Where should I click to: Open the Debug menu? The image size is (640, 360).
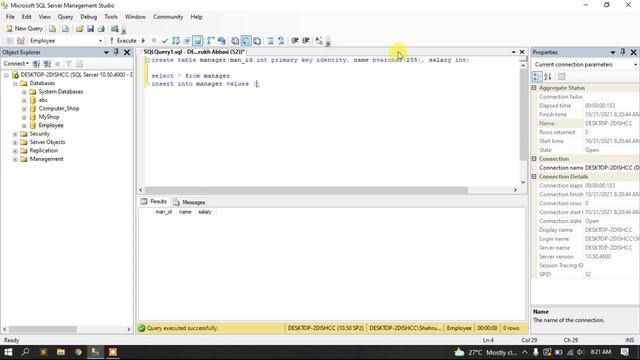(89, 17)
